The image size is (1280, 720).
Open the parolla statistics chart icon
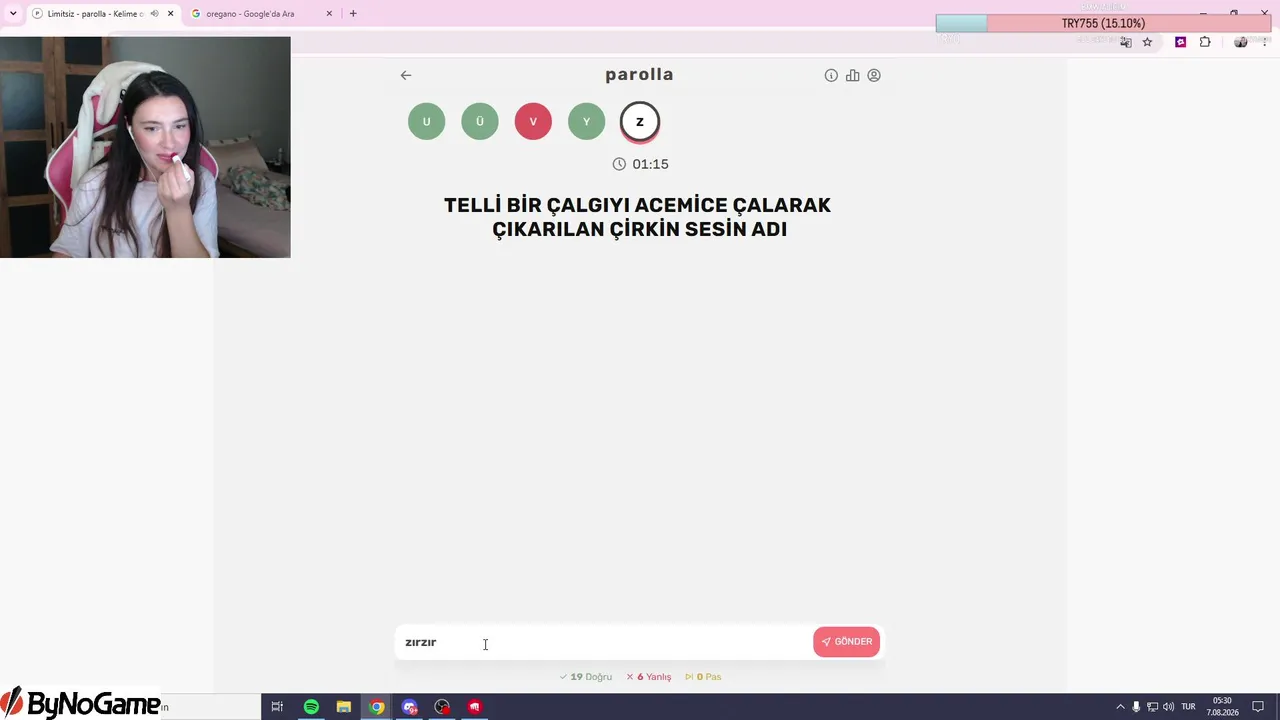click(x=852, y=75)
